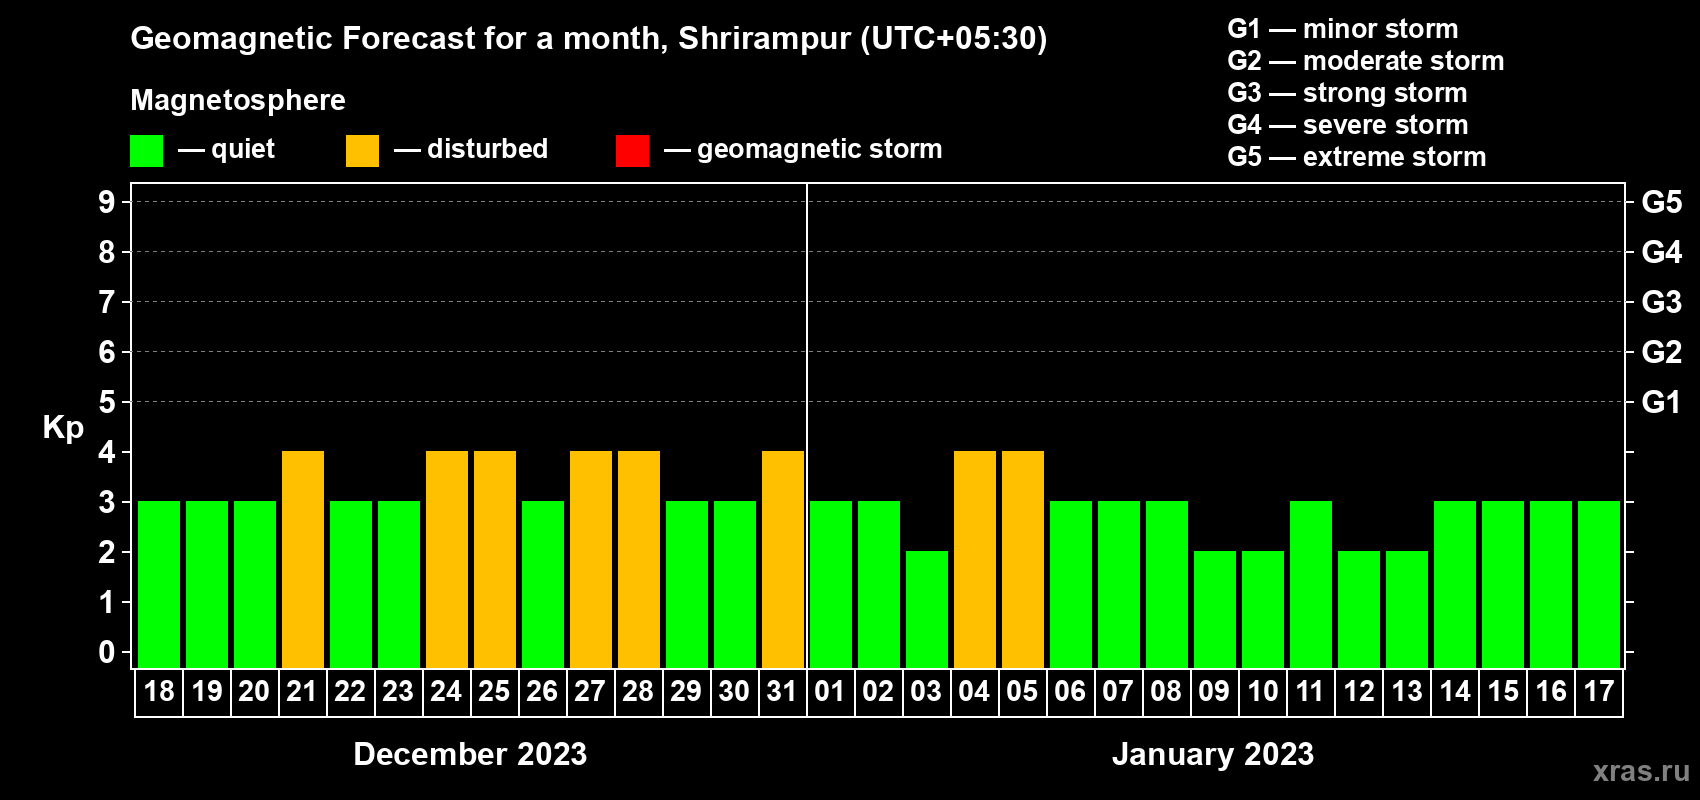Click the date label 14
Image resolution: width=1700 pixels, height=800 pixels.
(x=1455, y=692)
